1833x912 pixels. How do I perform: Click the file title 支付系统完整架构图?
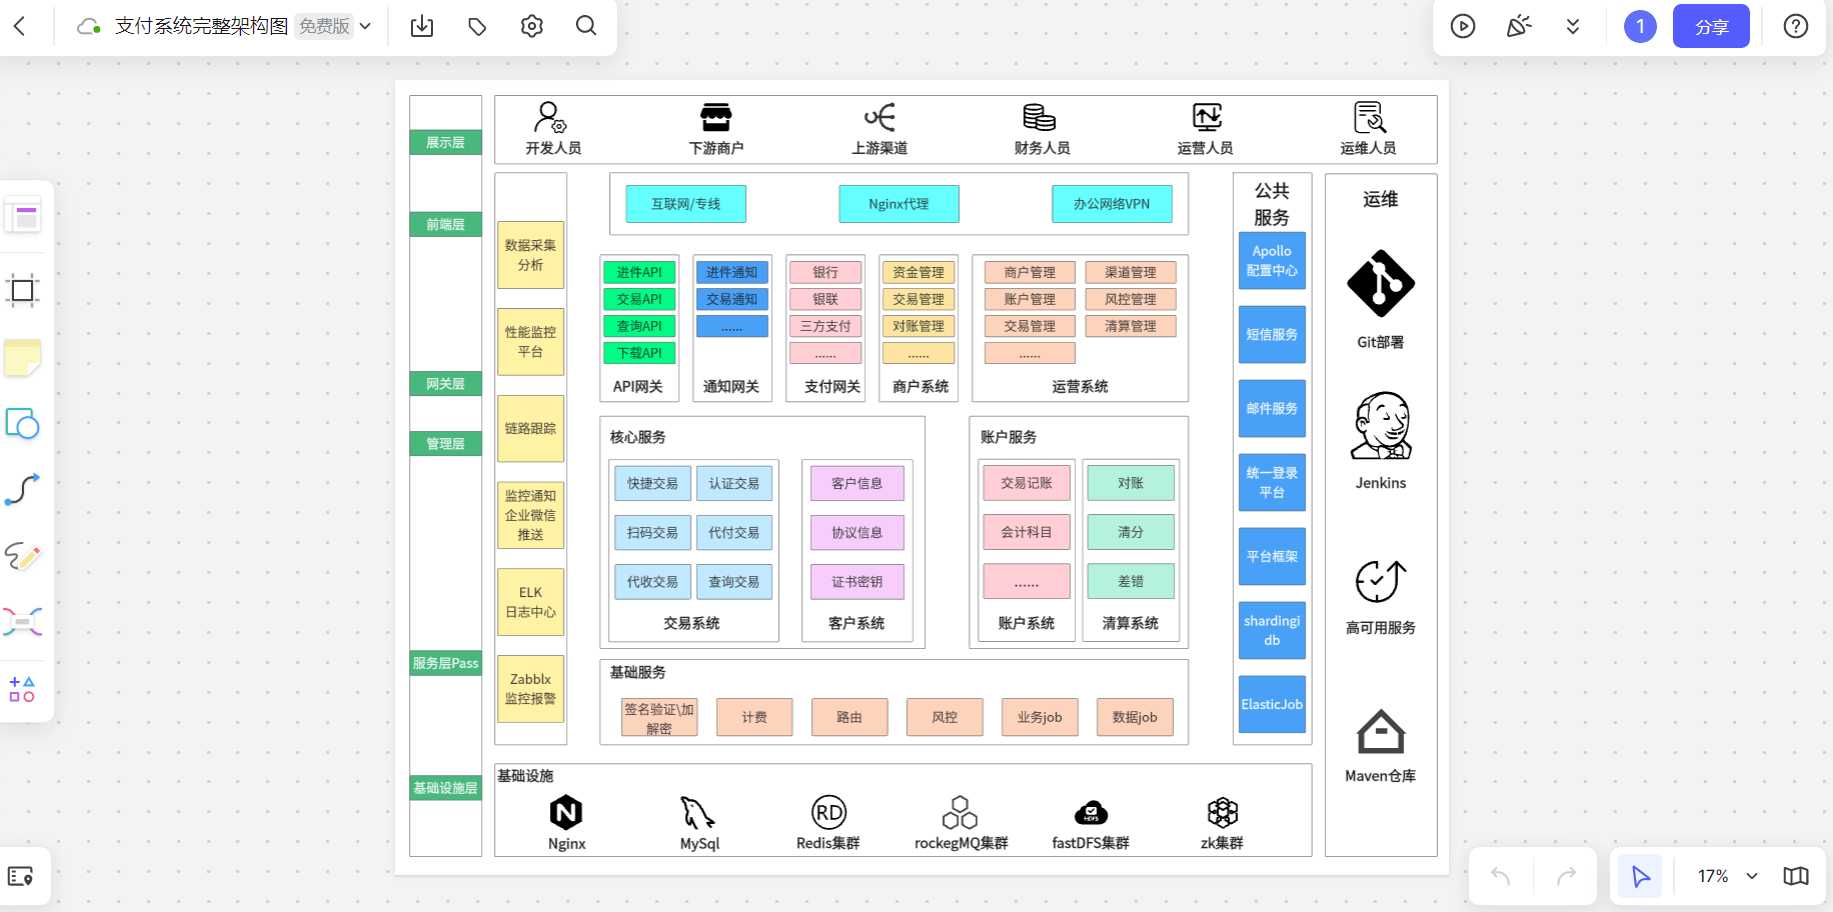tap(201, 27)
